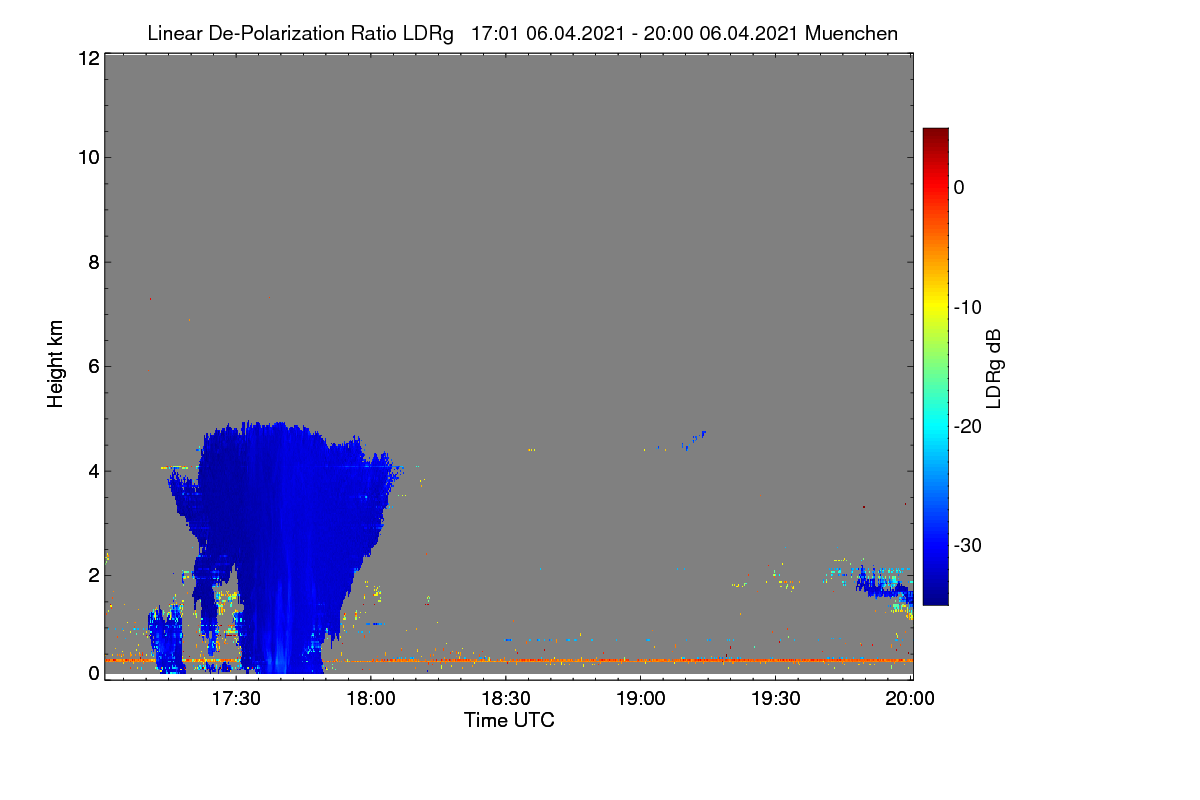Click the '19:00' time tick label

coord(641,699)
